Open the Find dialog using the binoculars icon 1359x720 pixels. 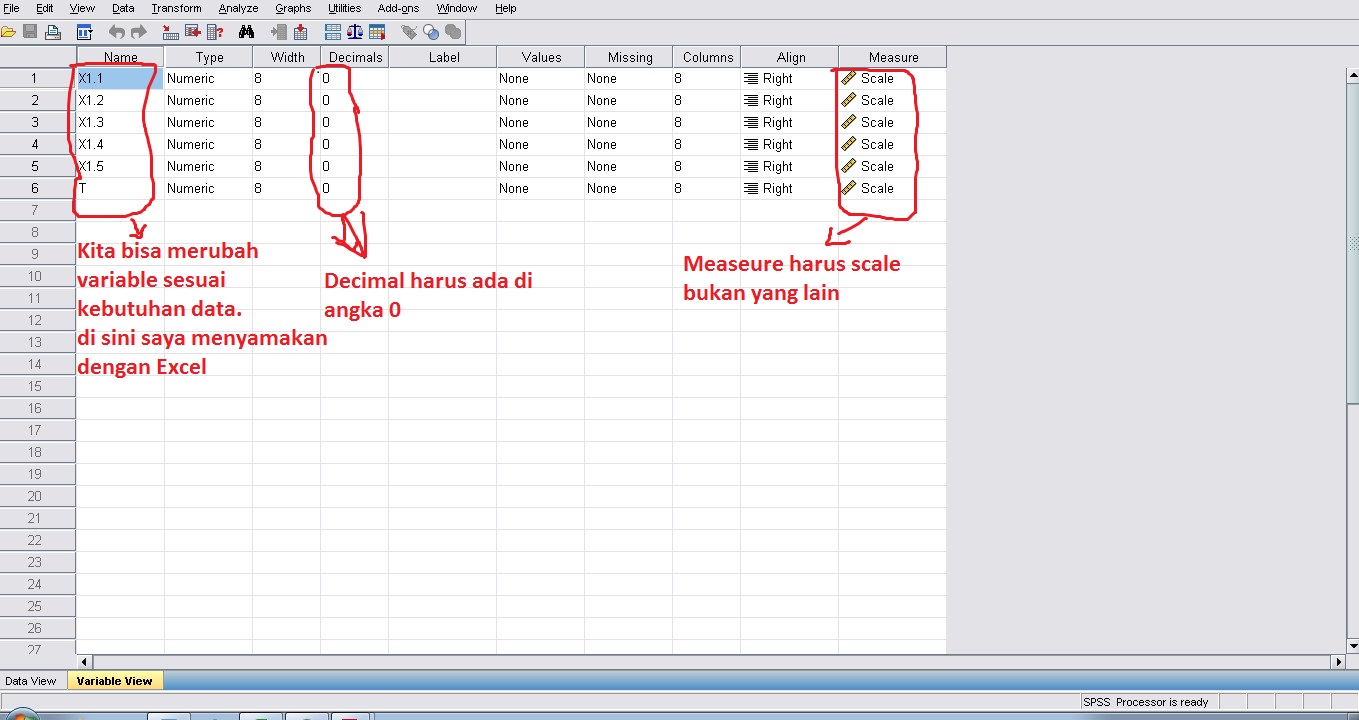248,31
